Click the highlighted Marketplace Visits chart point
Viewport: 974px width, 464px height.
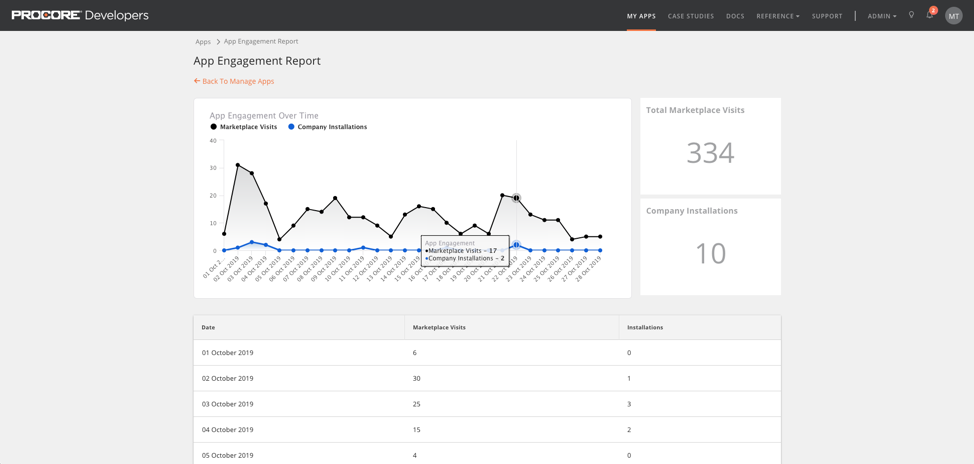(x=516, y=198)
